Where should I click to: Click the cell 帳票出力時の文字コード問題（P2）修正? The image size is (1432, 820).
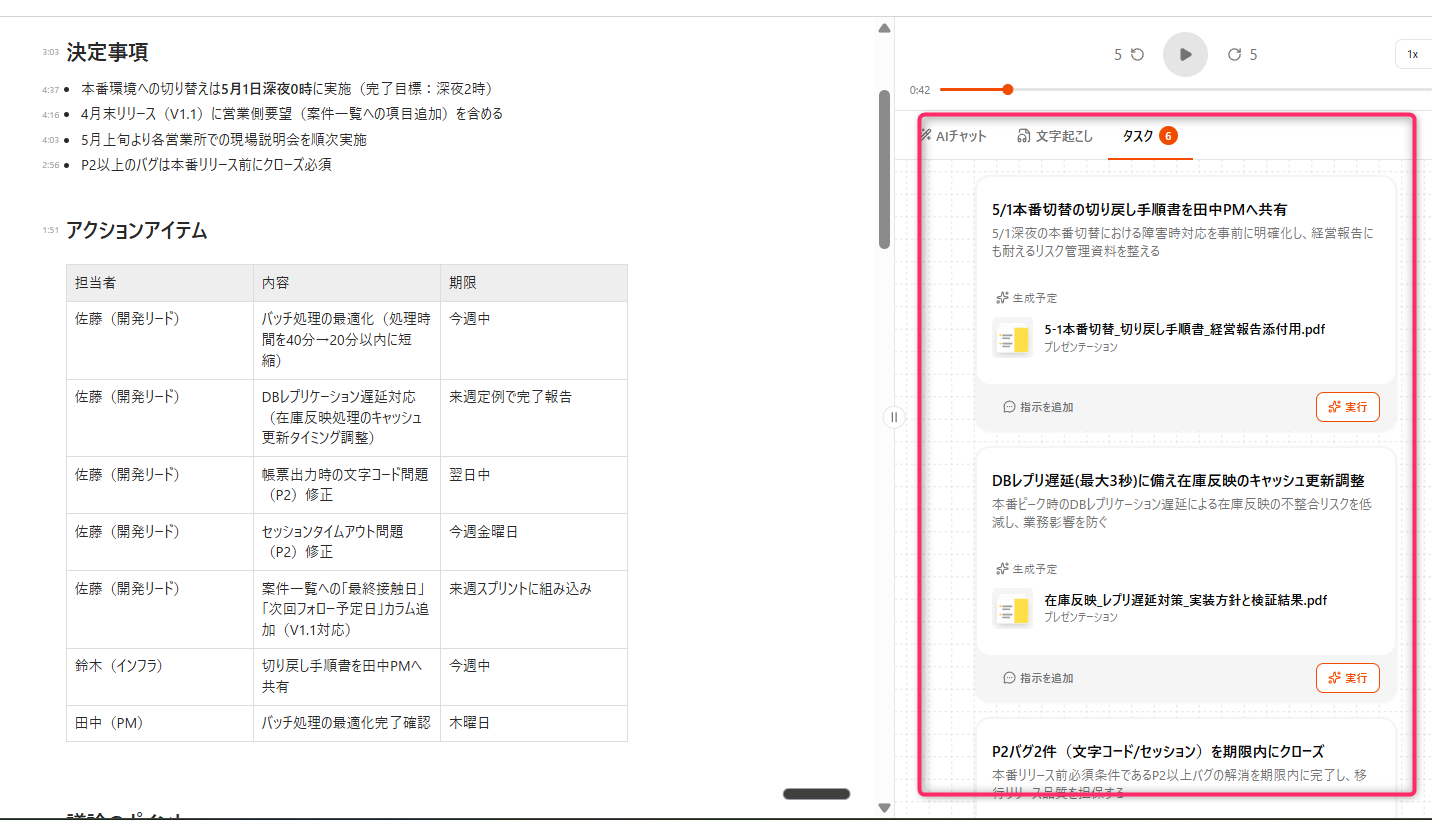pyautogui.click(x=347, y=485)
